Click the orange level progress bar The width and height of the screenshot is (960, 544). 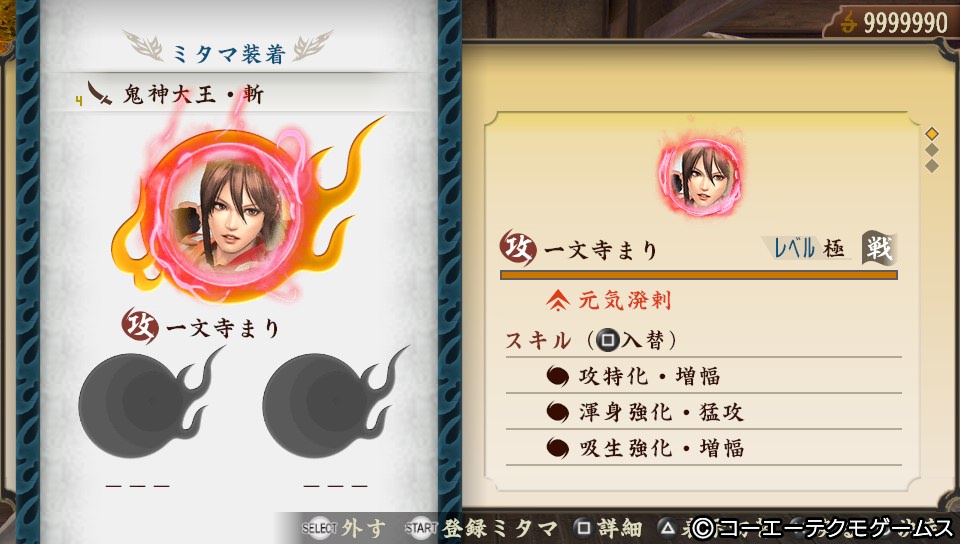pyautogui.click(x=699, y=275)
